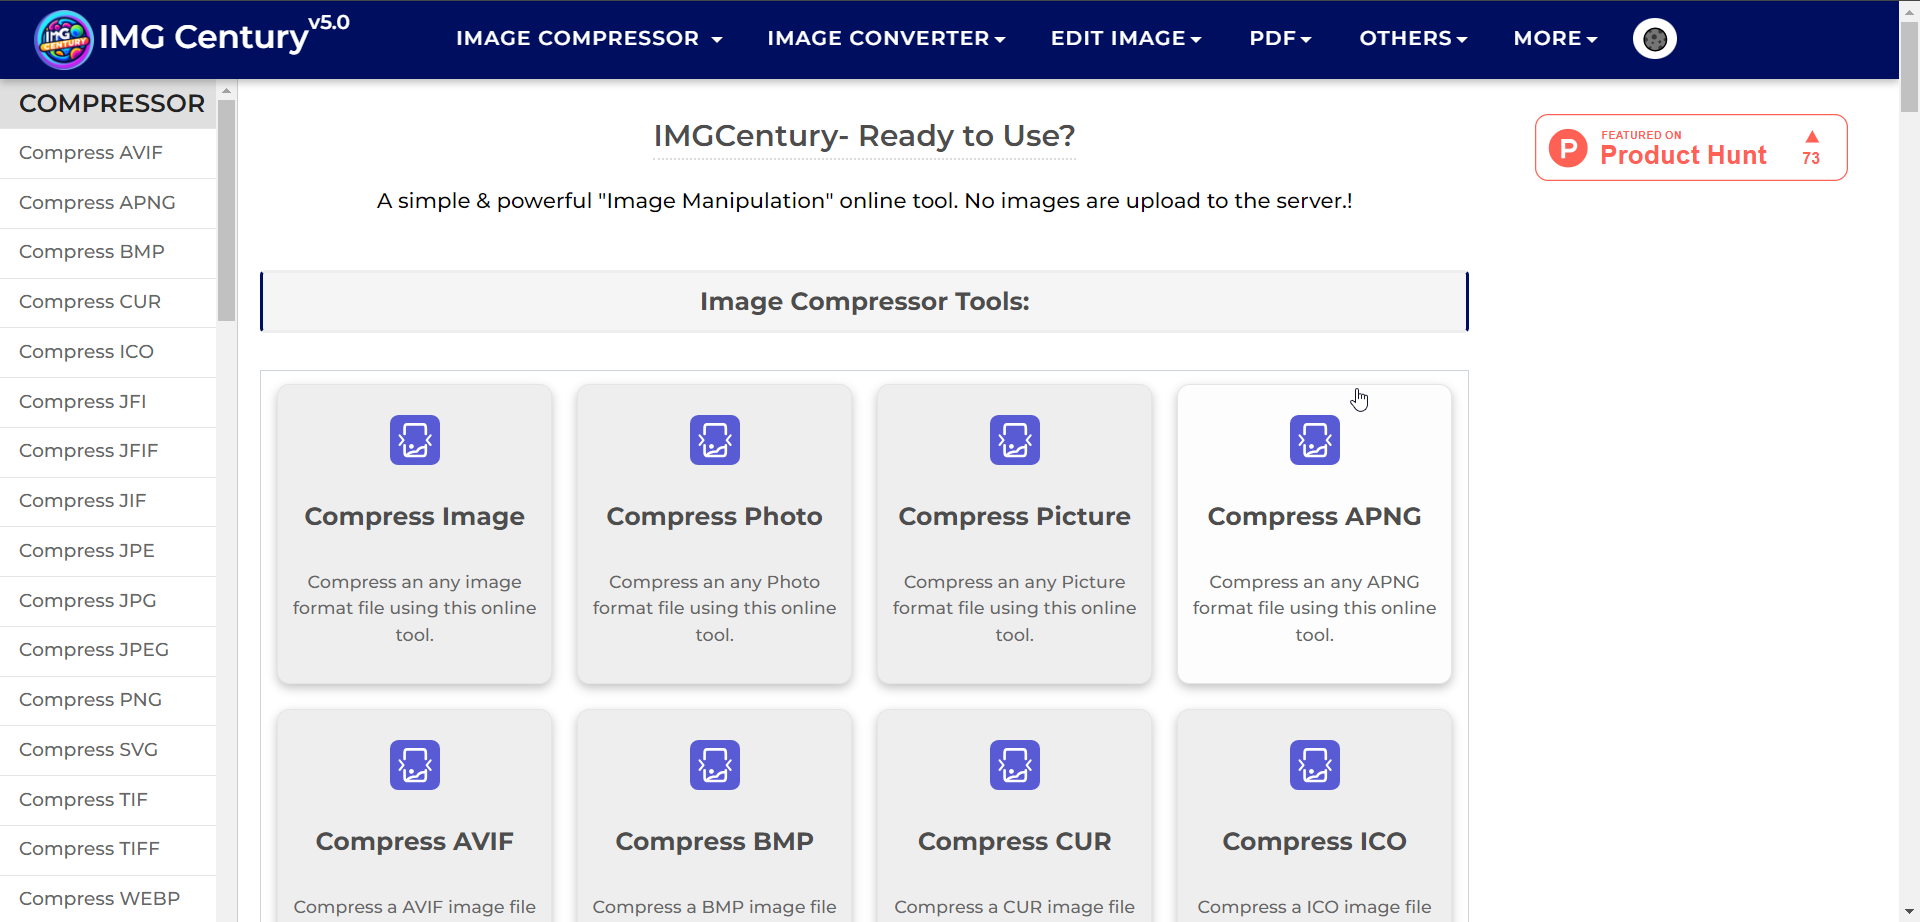
Task: Open the Compress Picture card title
Action: [1015, 517]
